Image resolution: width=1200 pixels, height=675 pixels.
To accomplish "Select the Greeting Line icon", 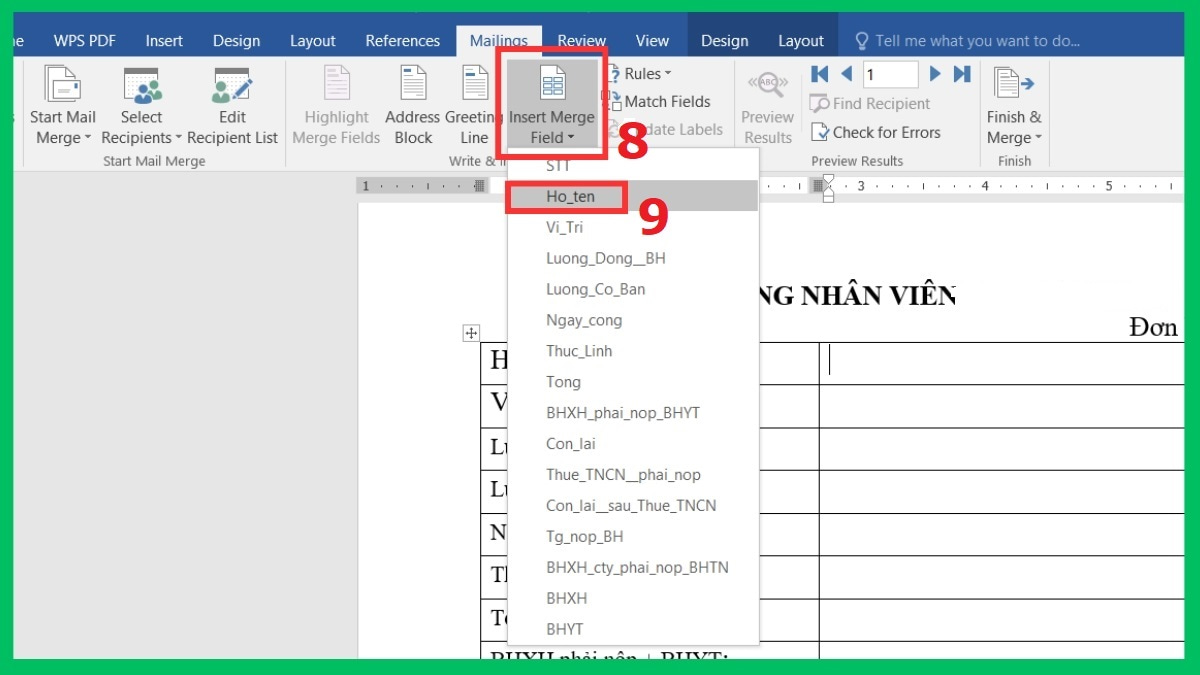I will tap(473, 104).
